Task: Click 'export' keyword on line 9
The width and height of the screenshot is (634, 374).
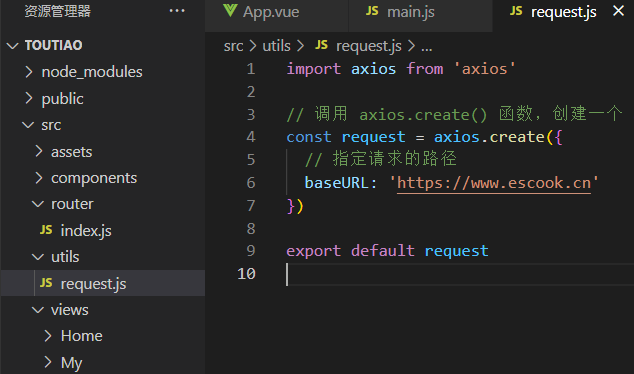Action: coord(313,251)
